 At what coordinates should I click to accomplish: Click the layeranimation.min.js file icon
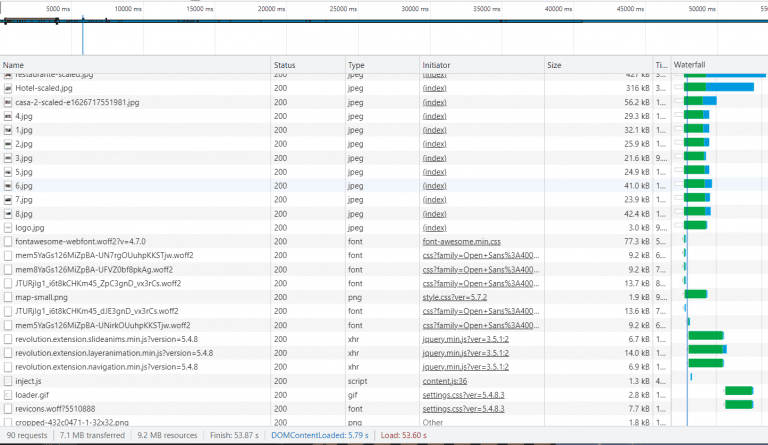(x=8, y=353)
